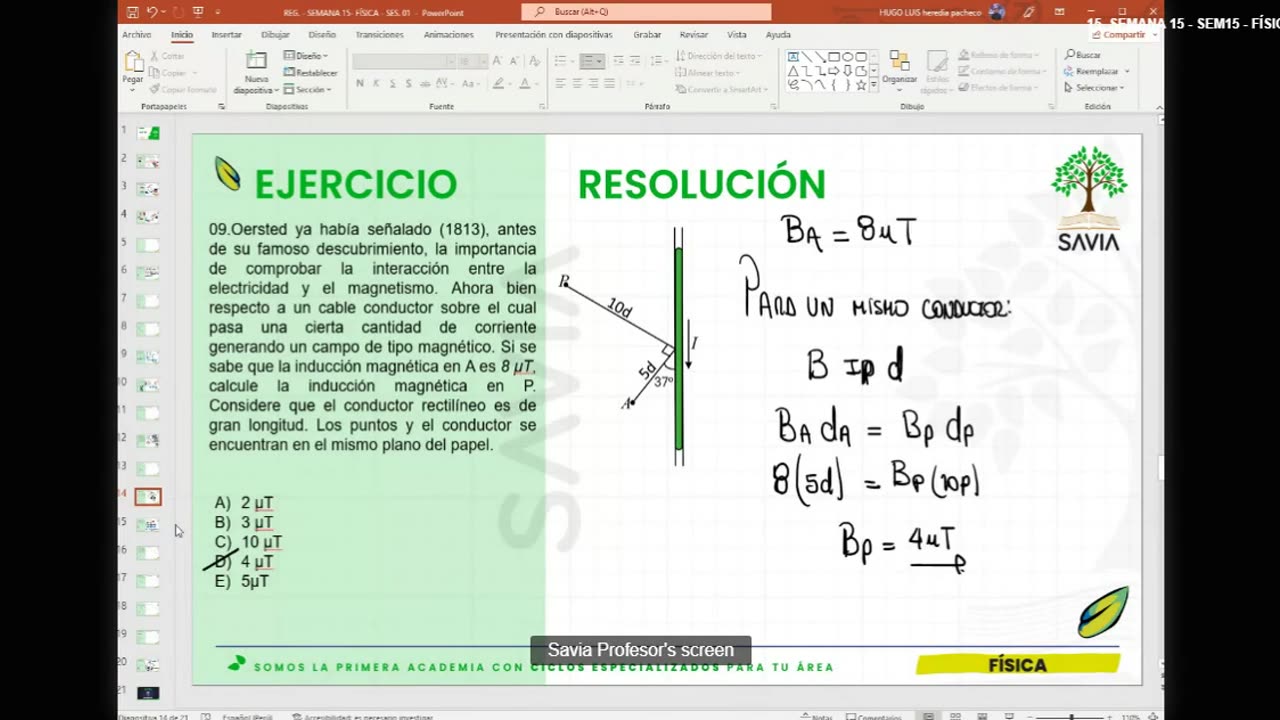Screen dimensions: 1280x720
Task: Switch to the Insertar tab
Action: 226,35
